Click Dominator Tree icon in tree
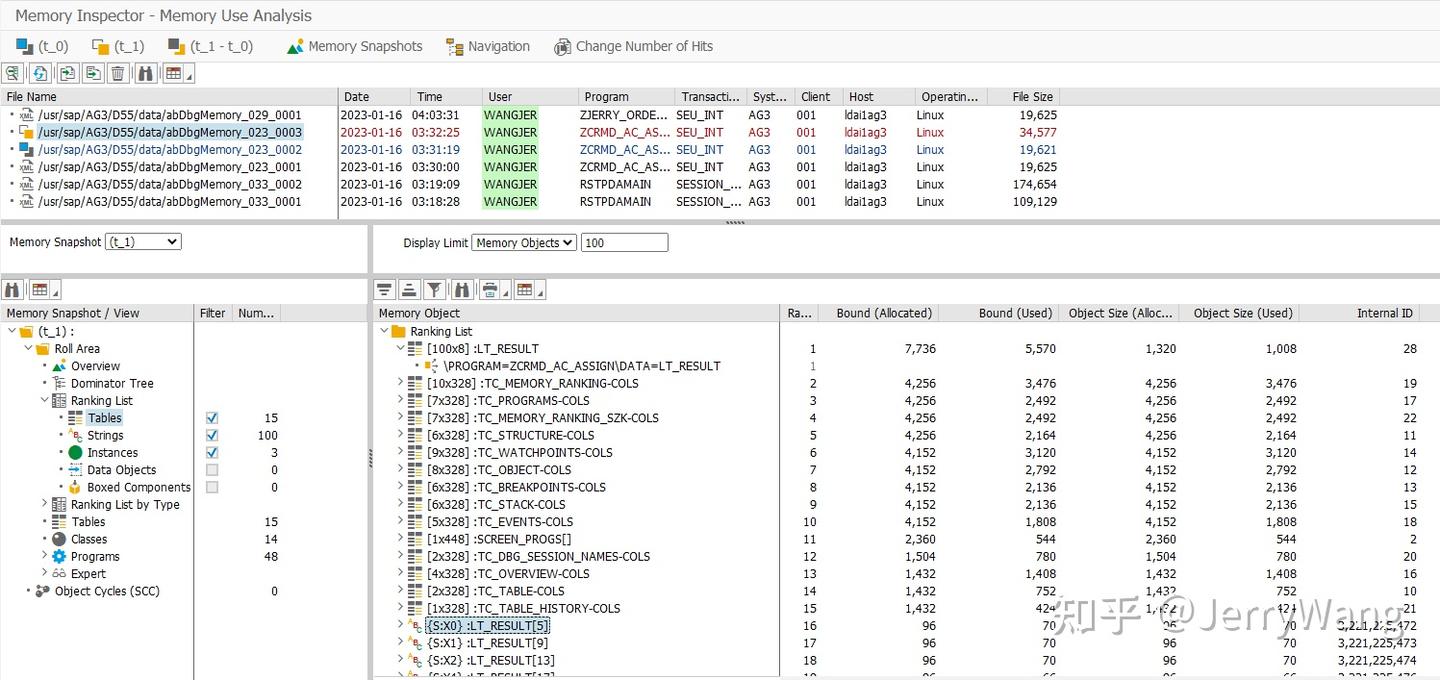1440x680 pixels. [60, 383]
